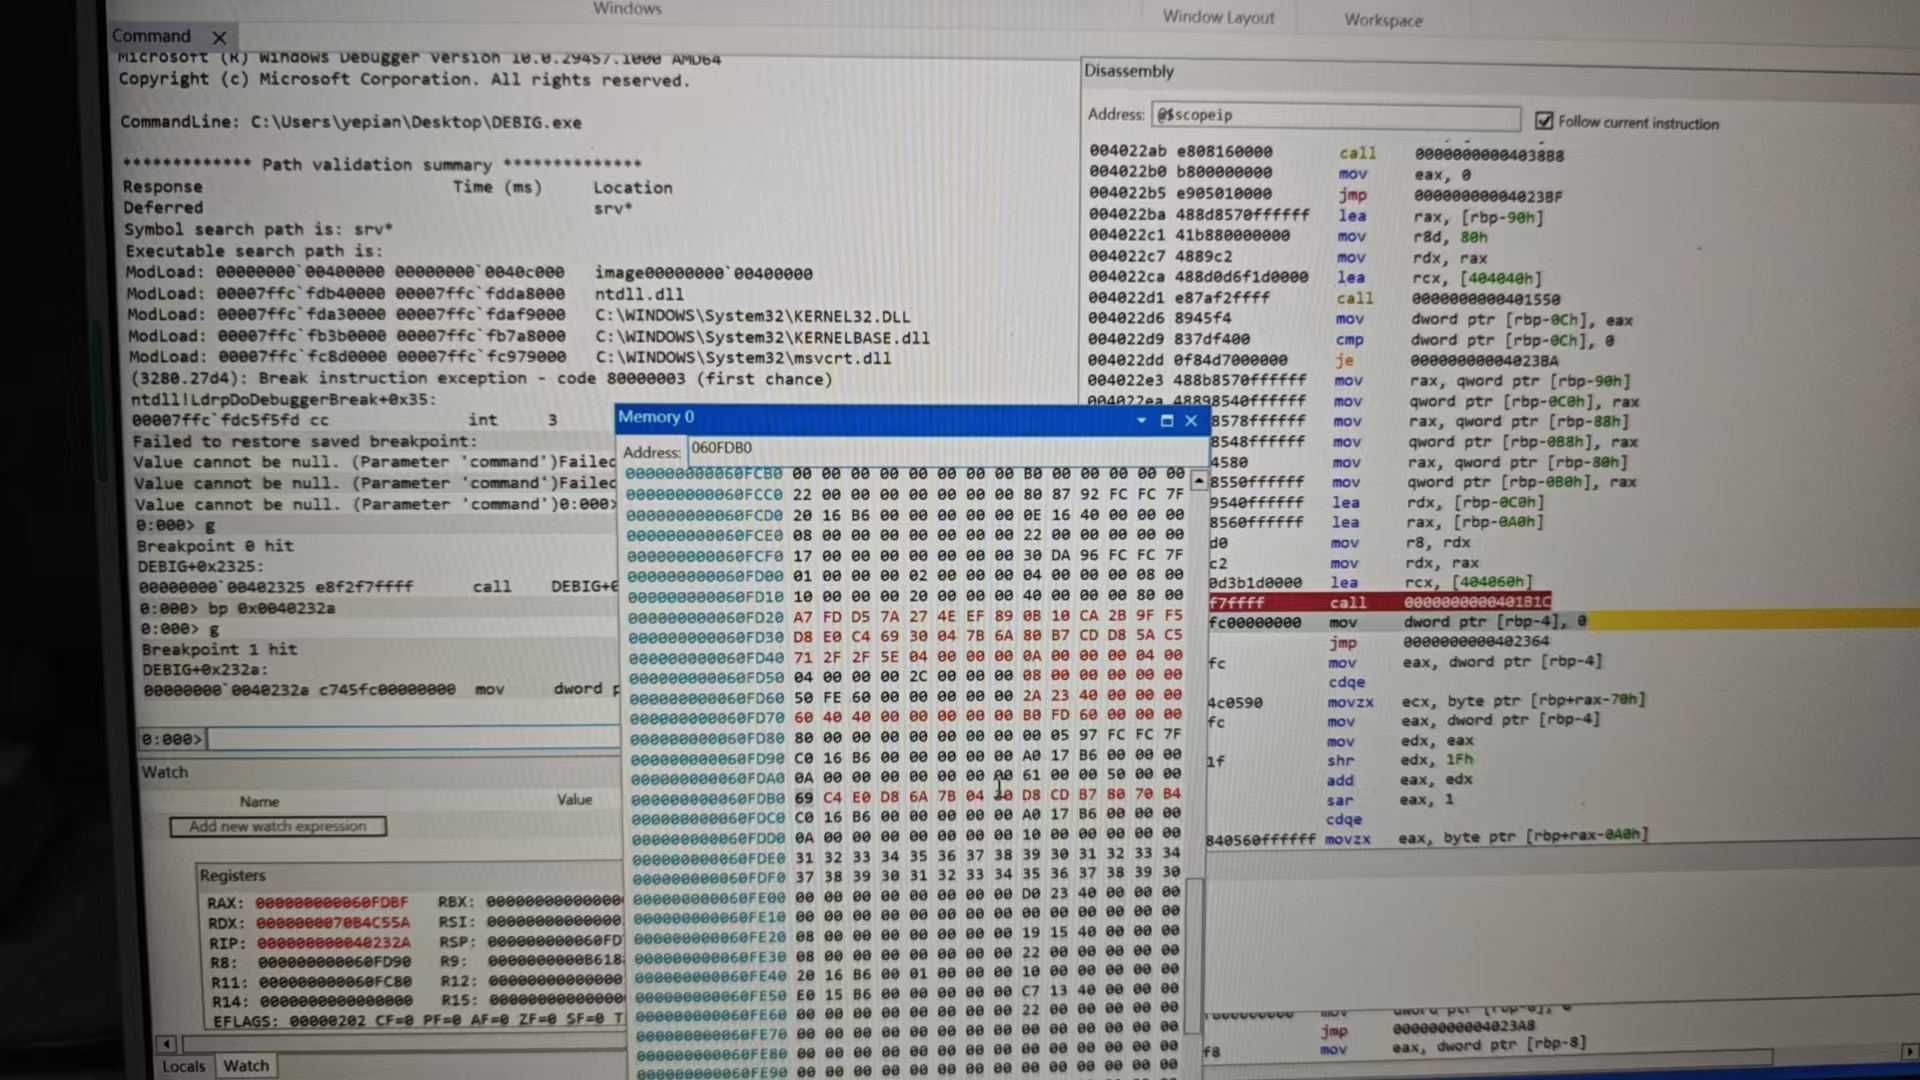Open the Memory 0 window options chevron

(x=1141, y=421)
